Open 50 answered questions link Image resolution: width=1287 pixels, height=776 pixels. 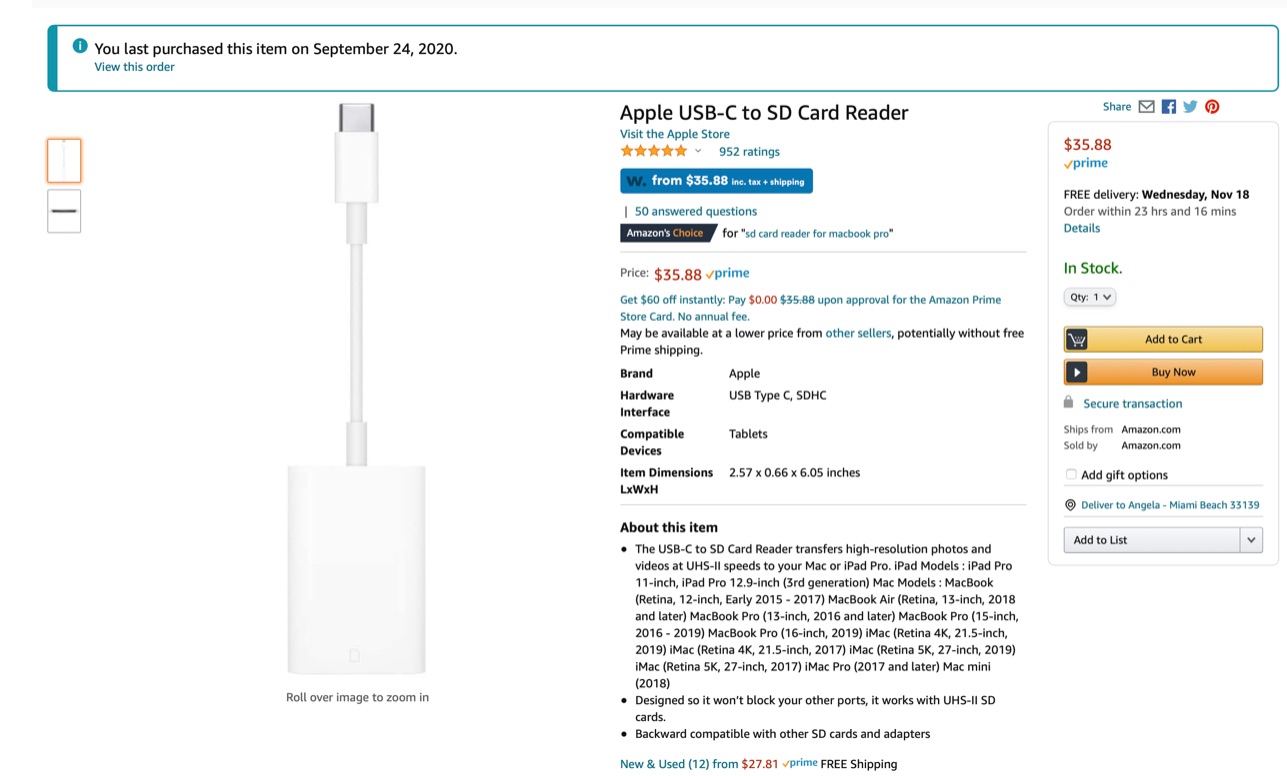point(696,211)
